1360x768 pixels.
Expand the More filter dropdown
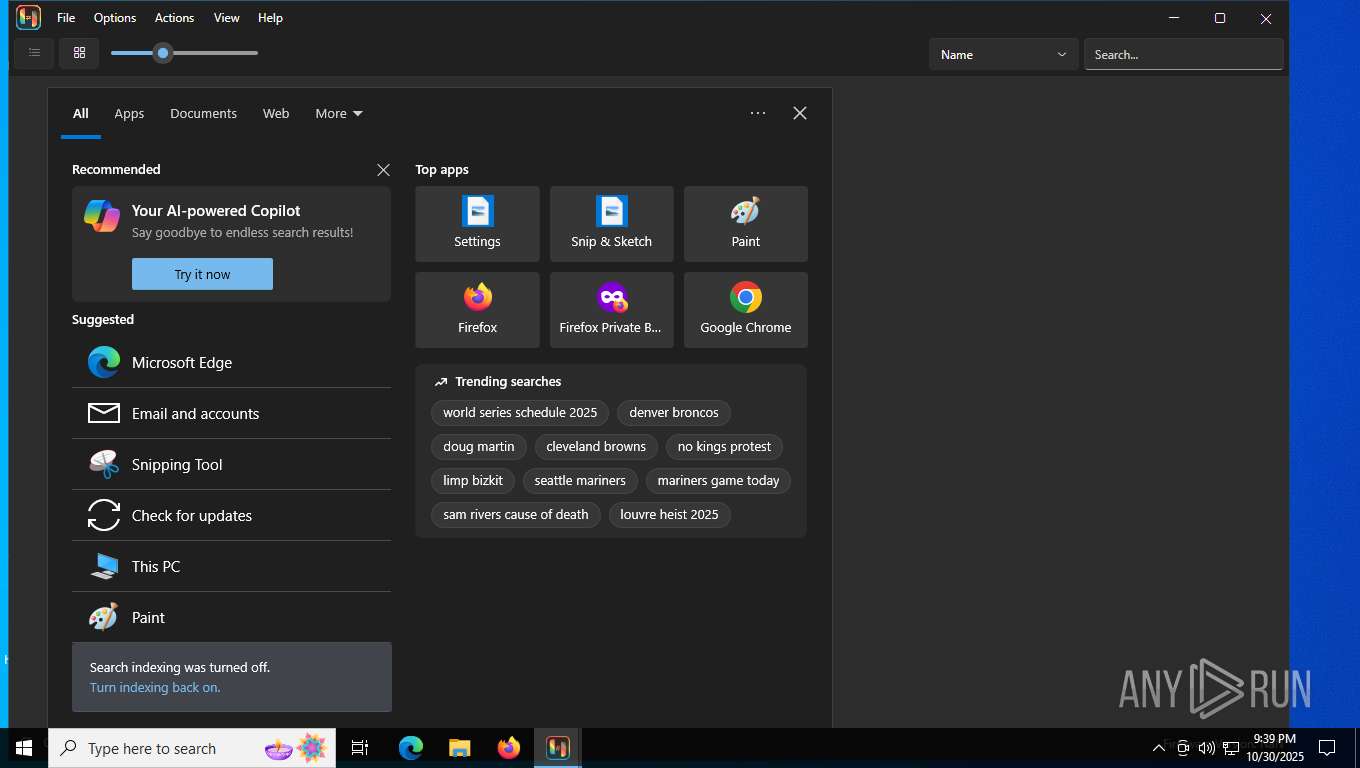(339, 113)
